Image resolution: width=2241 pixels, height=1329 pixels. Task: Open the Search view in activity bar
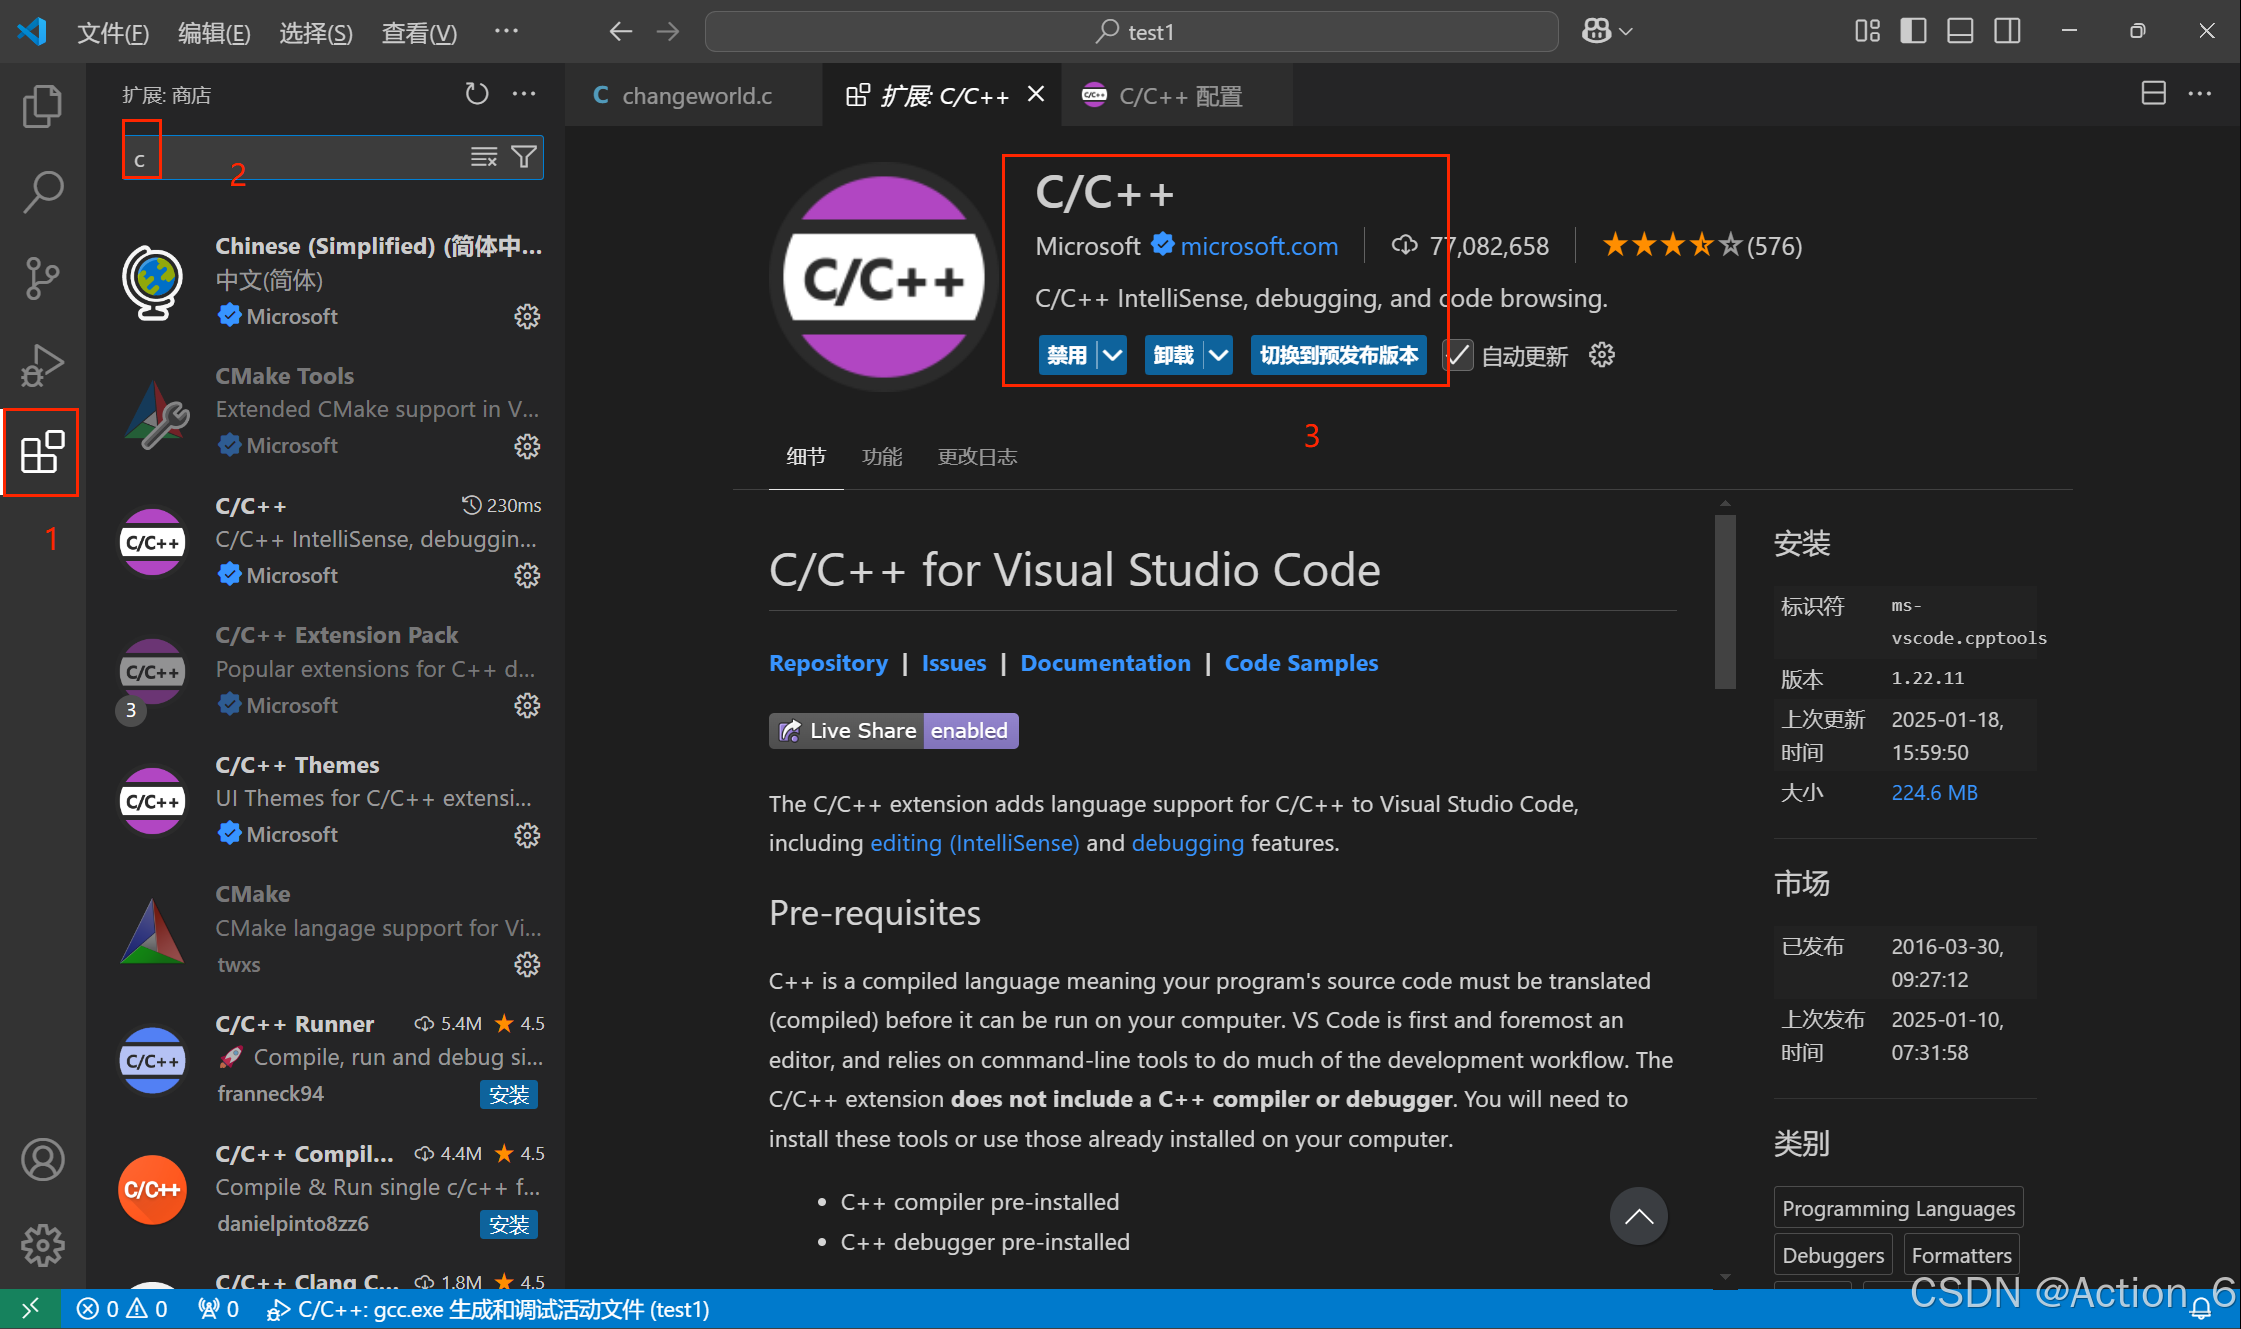pyautogui.click(x=42, y=191)
